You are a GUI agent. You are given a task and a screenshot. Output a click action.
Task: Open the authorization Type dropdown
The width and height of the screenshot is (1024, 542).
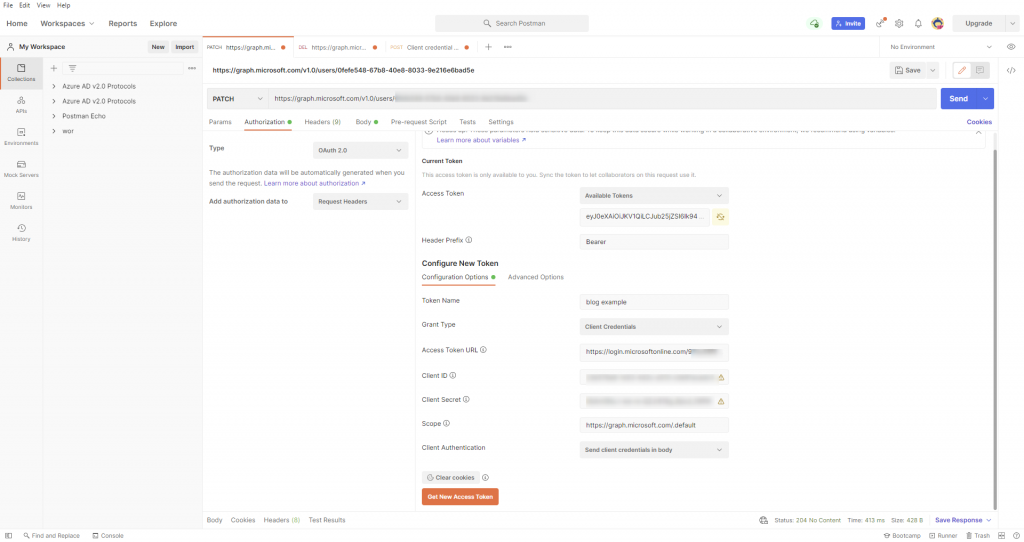[360, 150]
